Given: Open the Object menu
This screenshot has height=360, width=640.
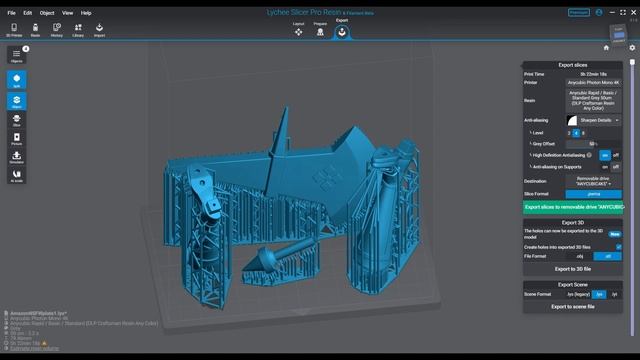Looking at the screenshot, I should point(47,13).
